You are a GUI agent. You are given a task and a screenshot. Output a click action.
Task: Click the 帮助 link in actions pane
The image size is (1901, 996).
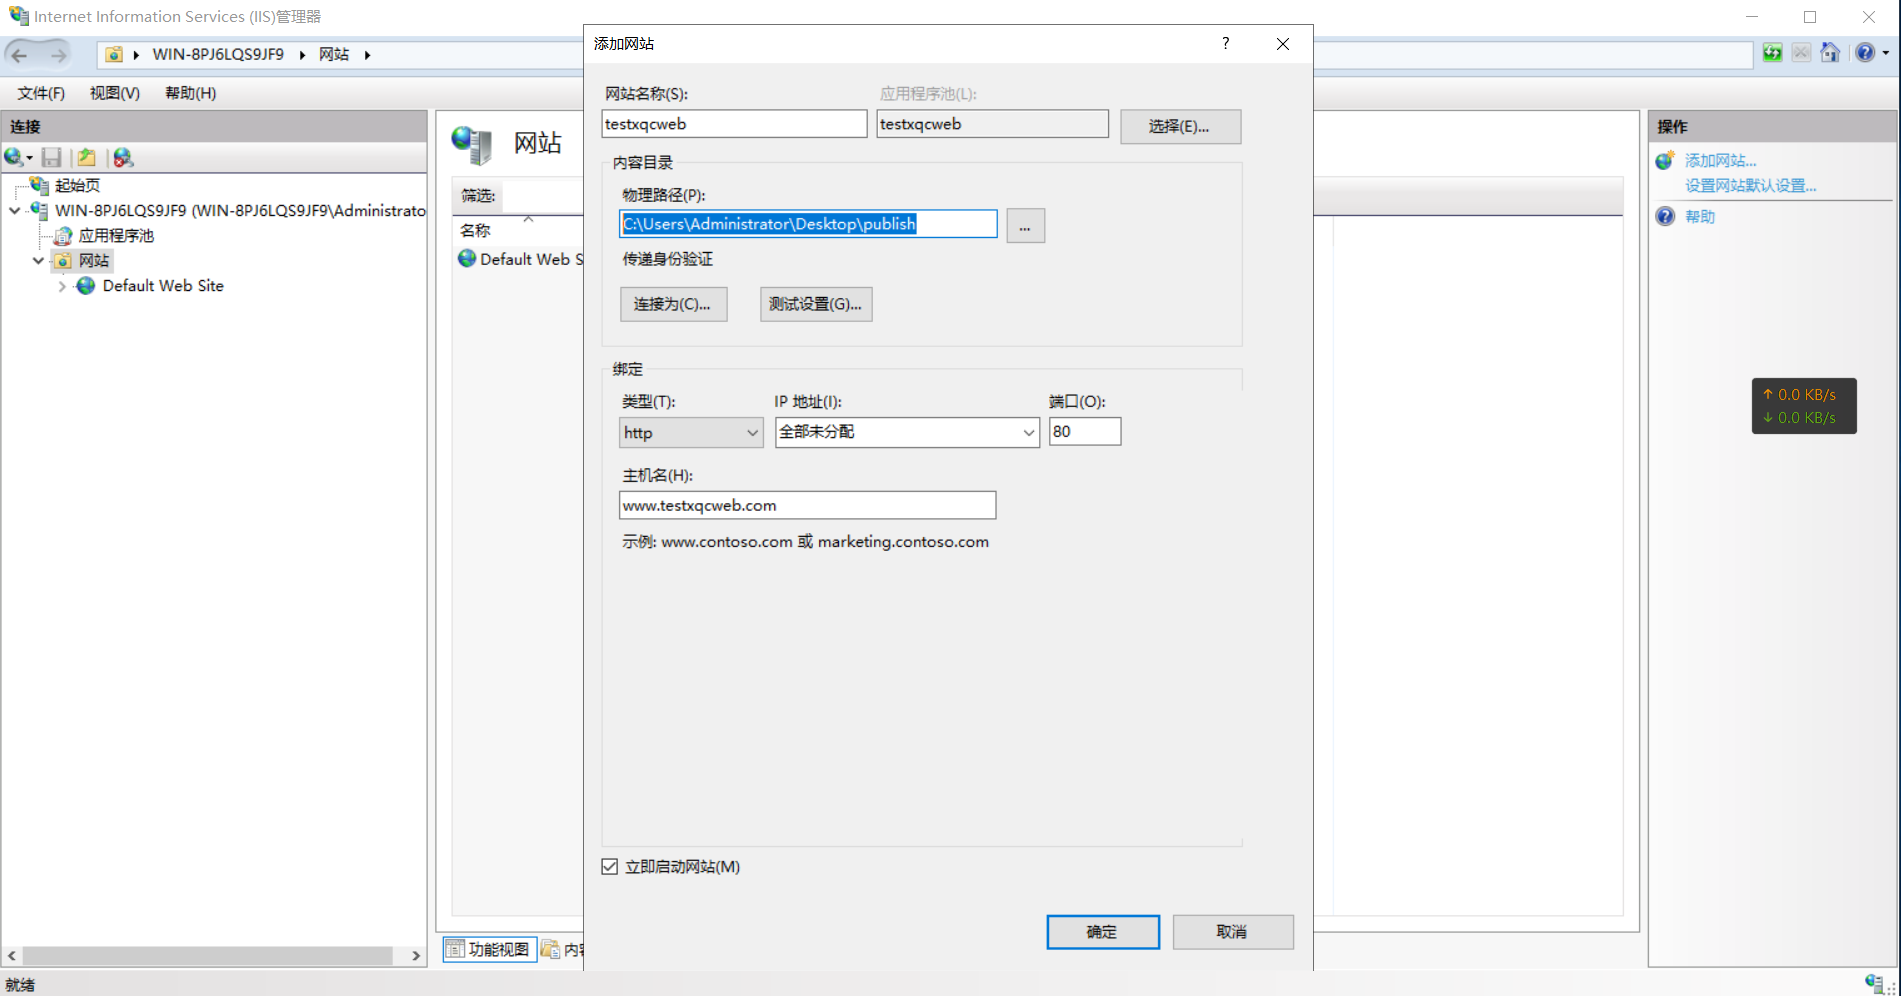click(x=1699, y=216)
